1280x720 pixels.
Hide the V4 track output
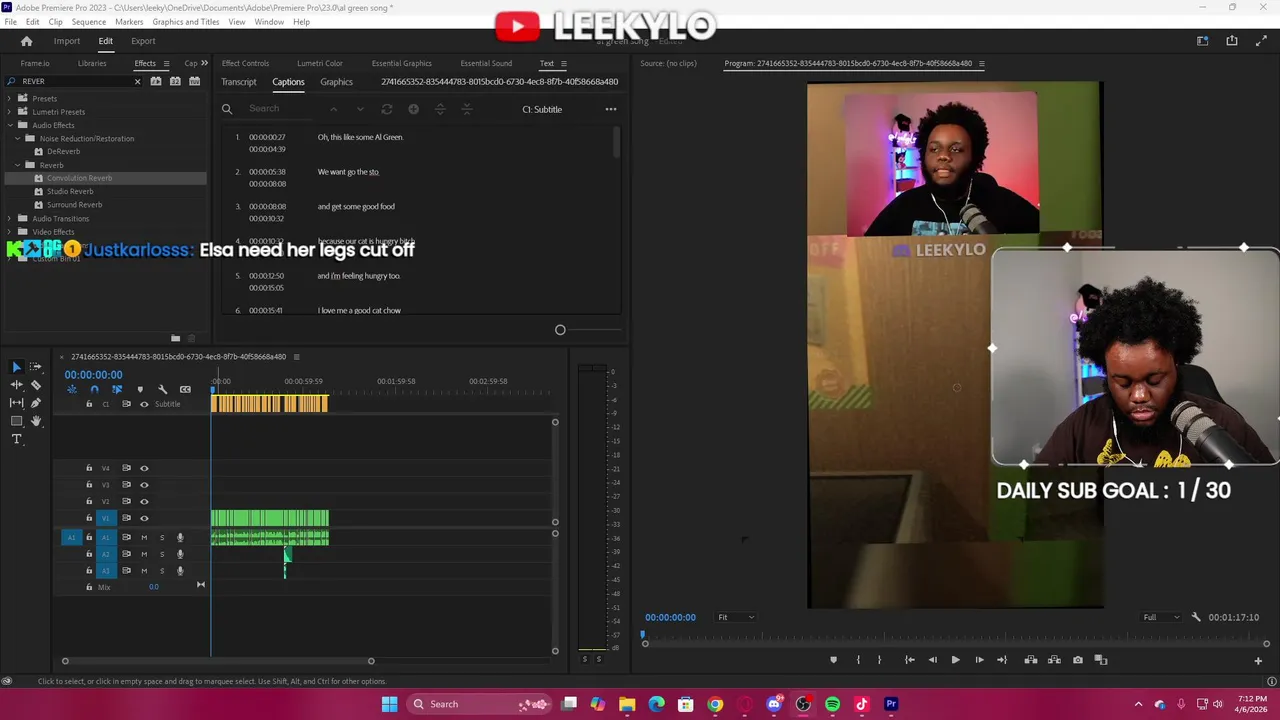click(144, 468)
